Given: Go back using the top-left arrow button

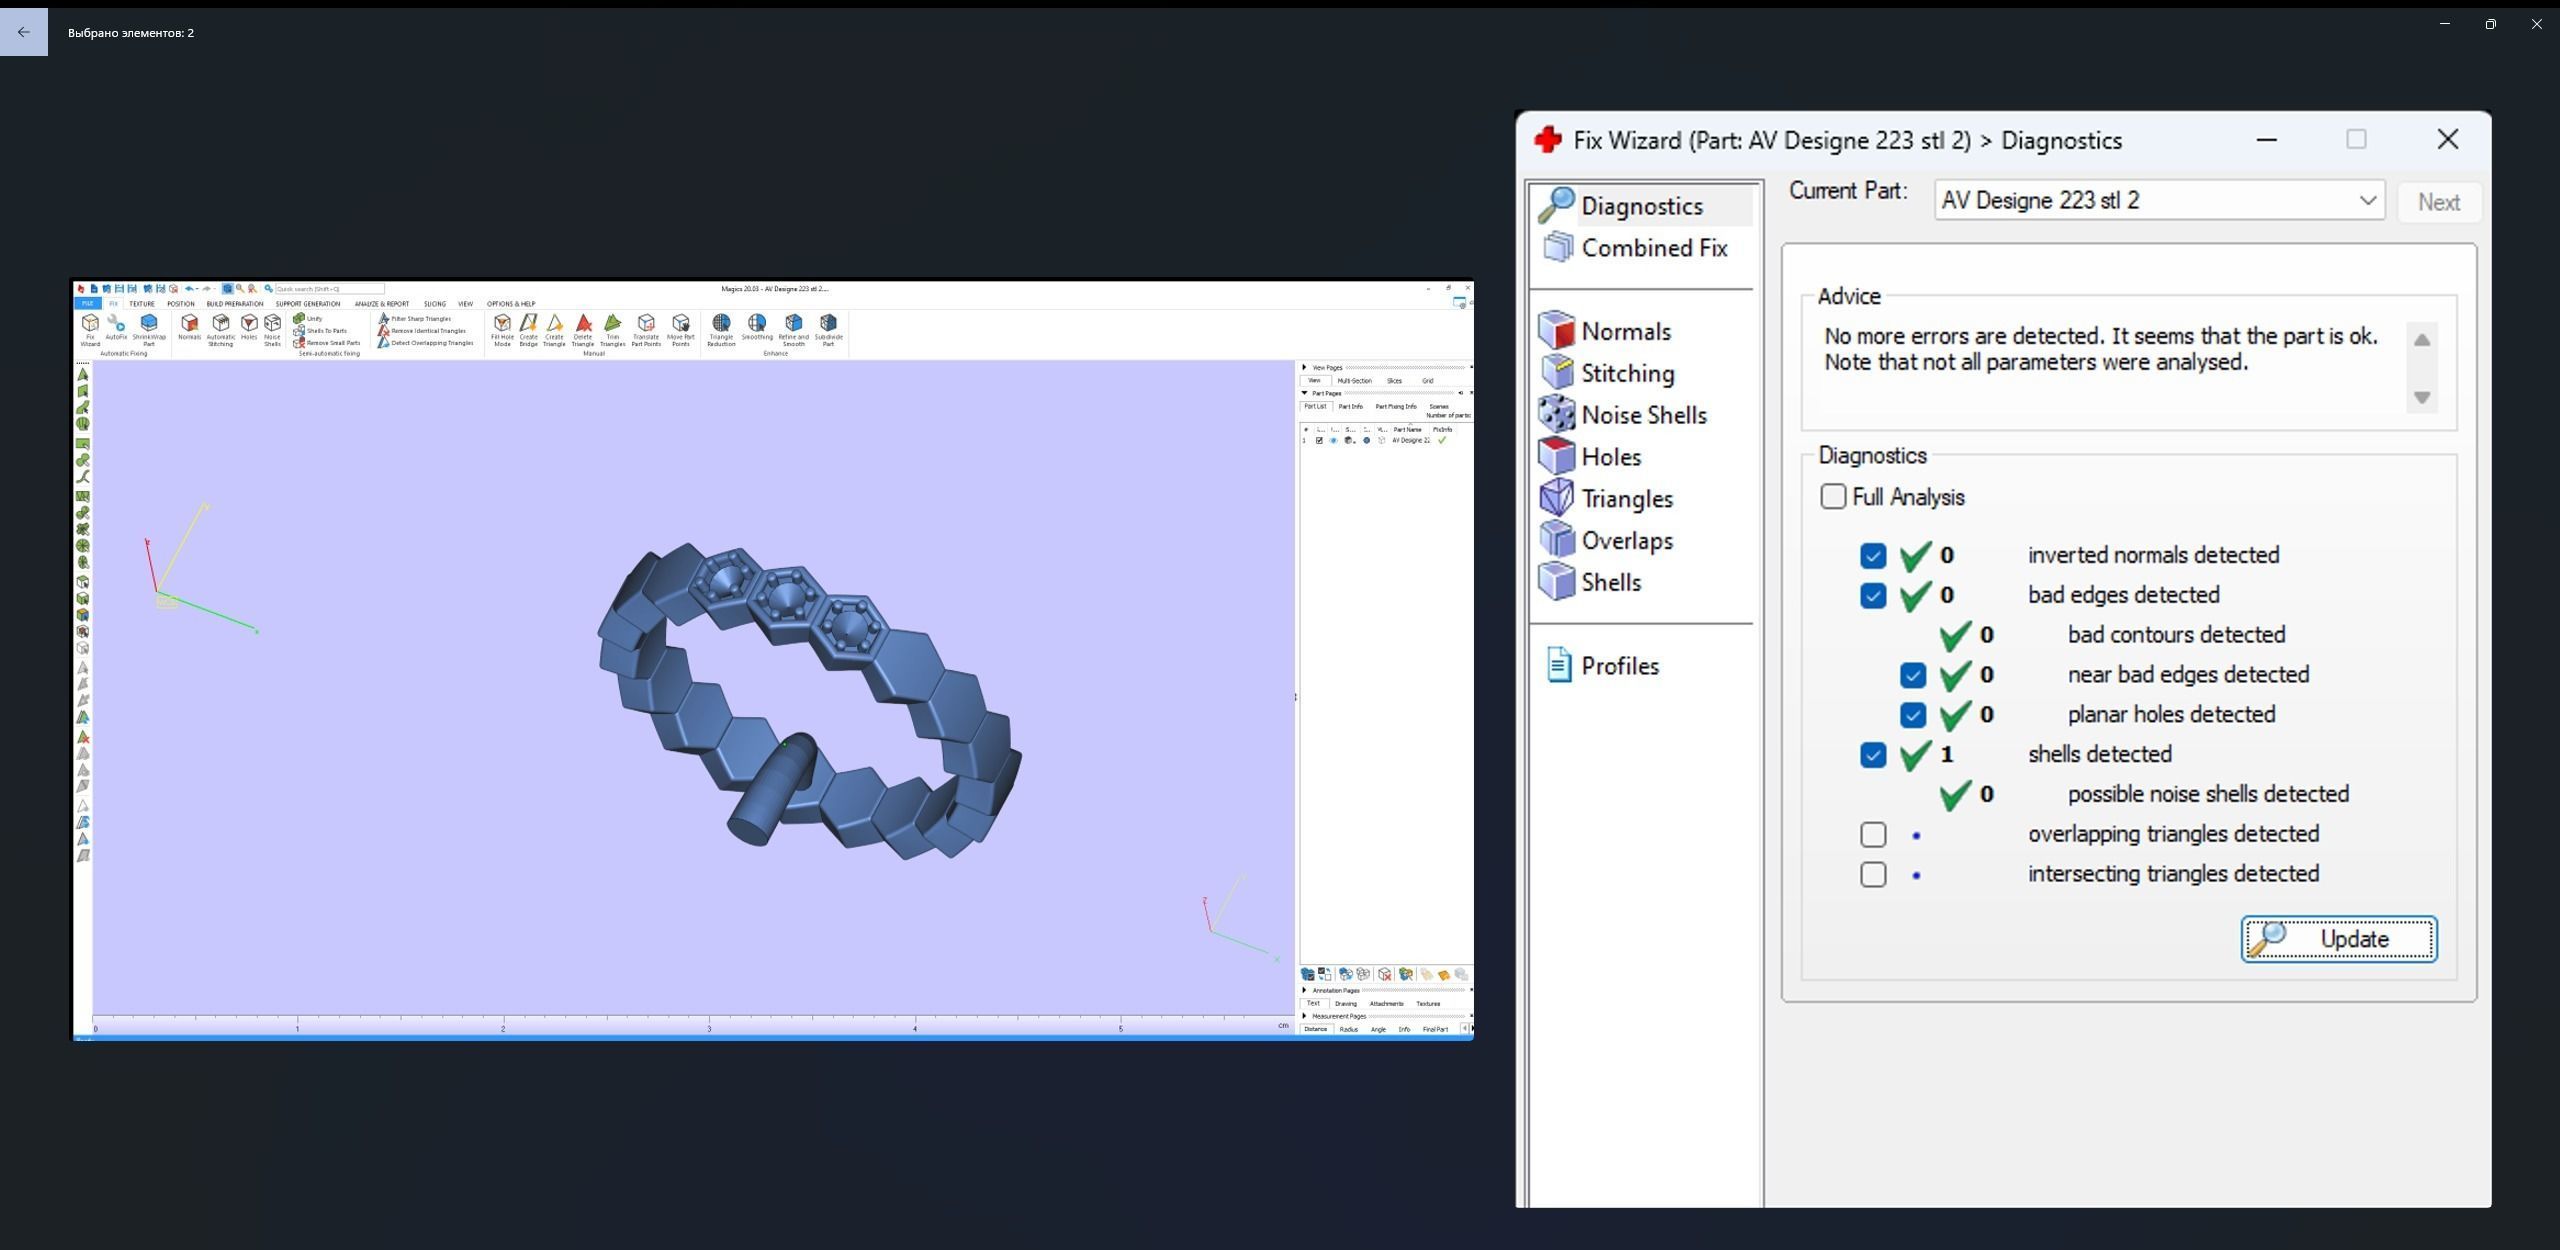Looking at the screenshot, I should click(24, 32).
